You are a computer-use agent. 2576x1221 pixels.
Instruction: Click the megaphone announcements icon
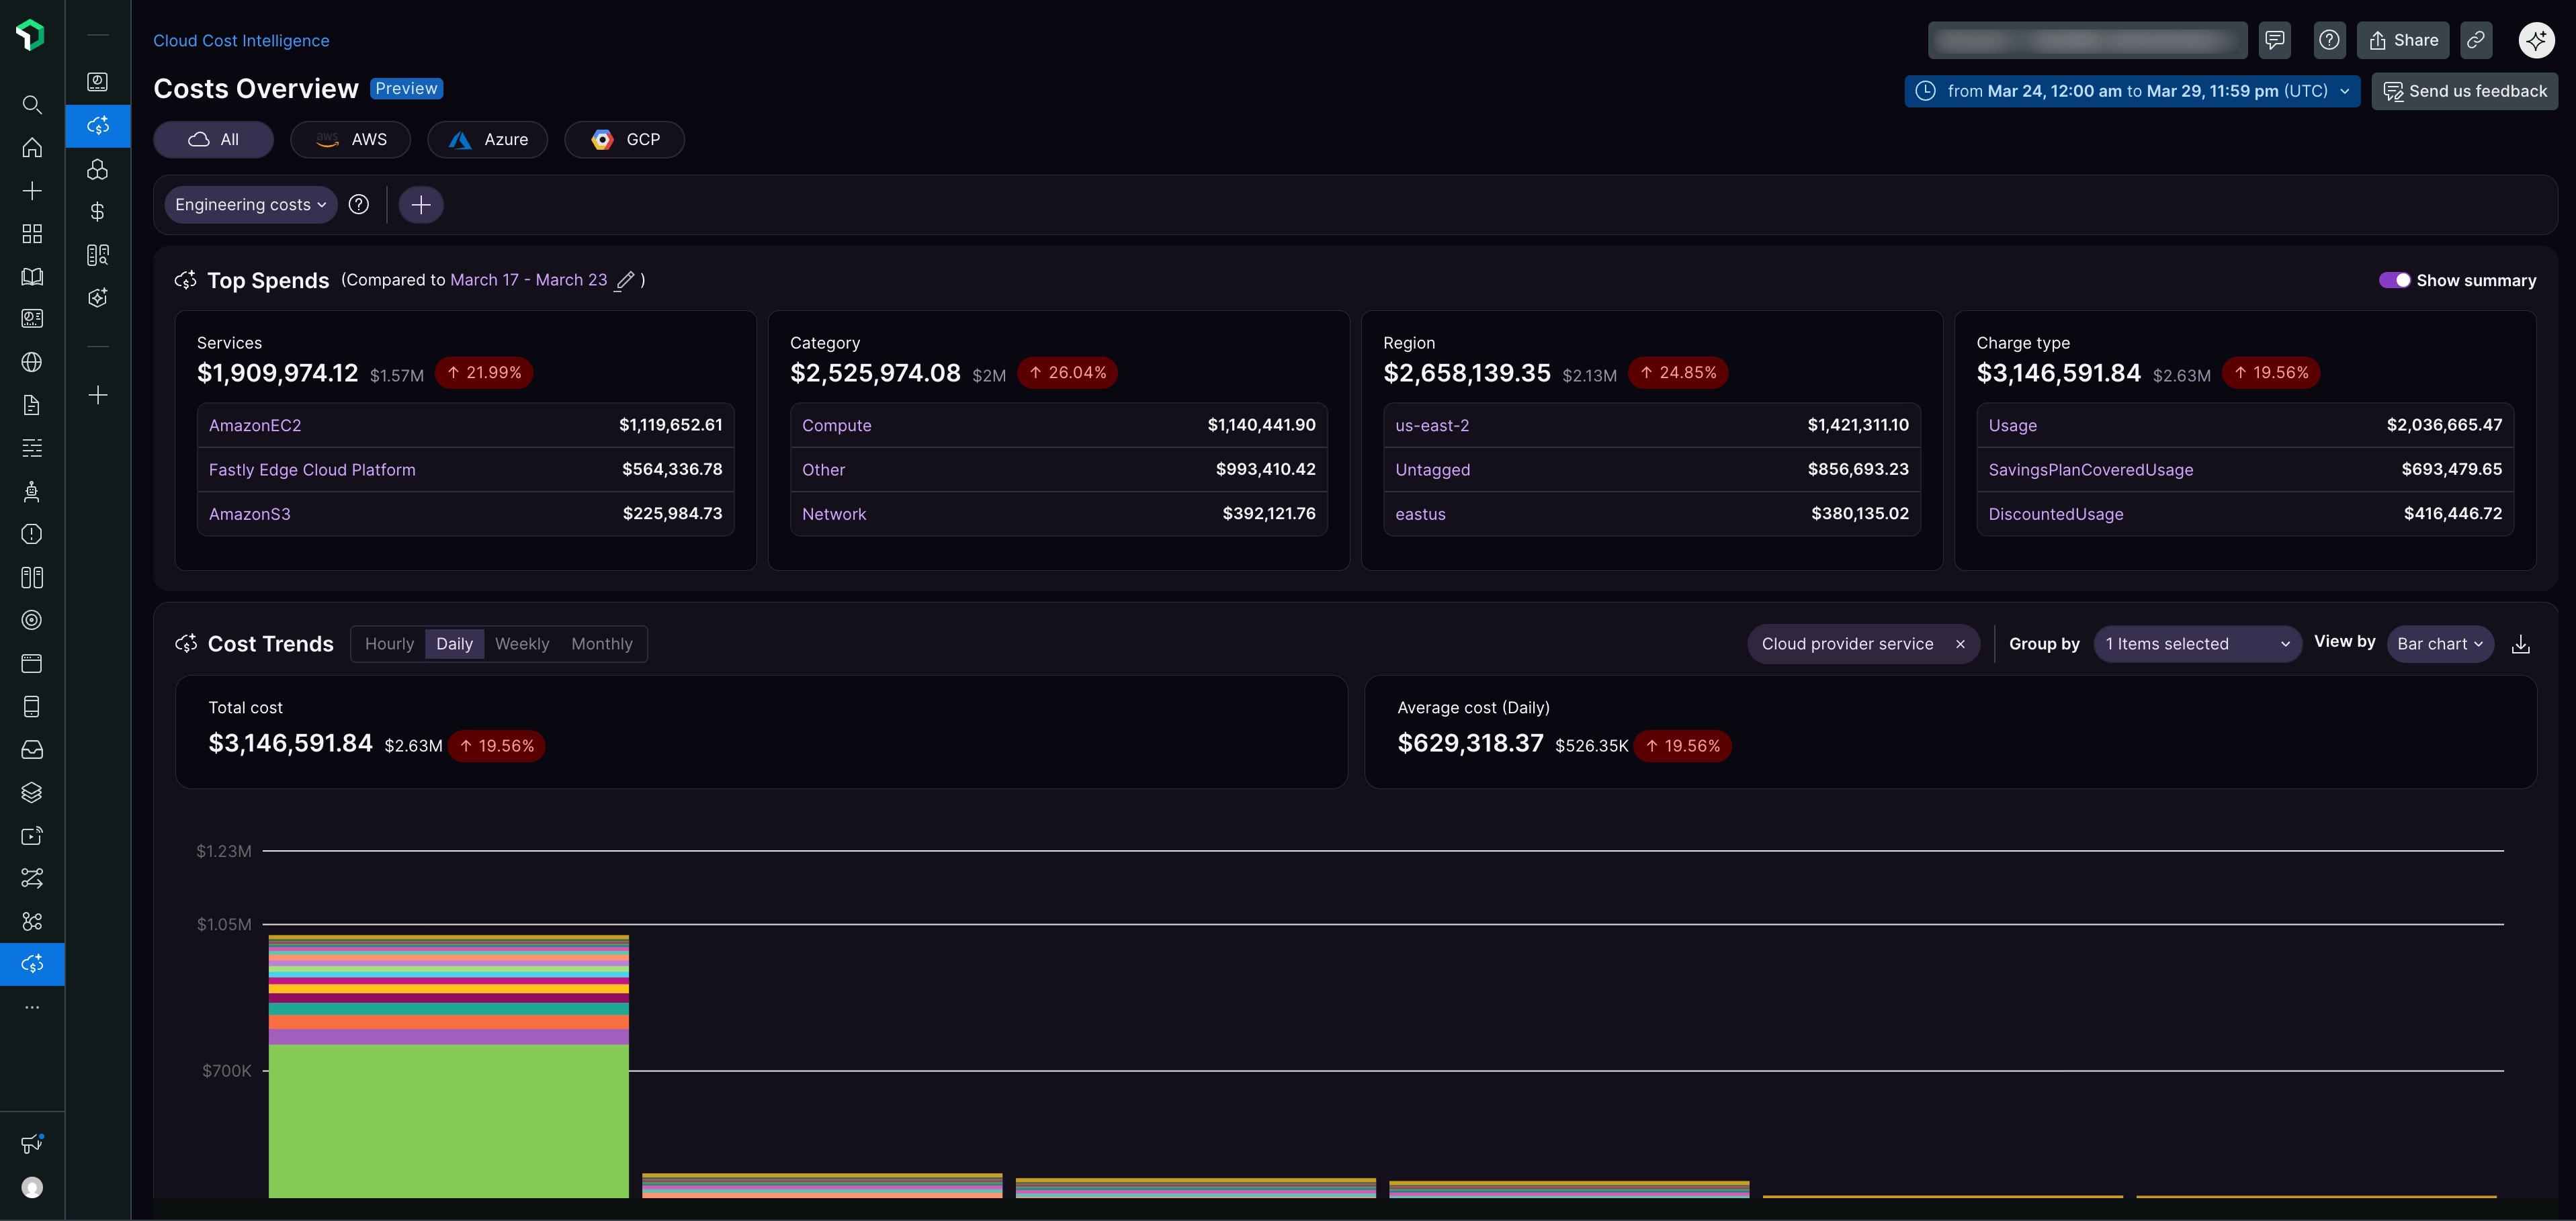coord(32,1143)
